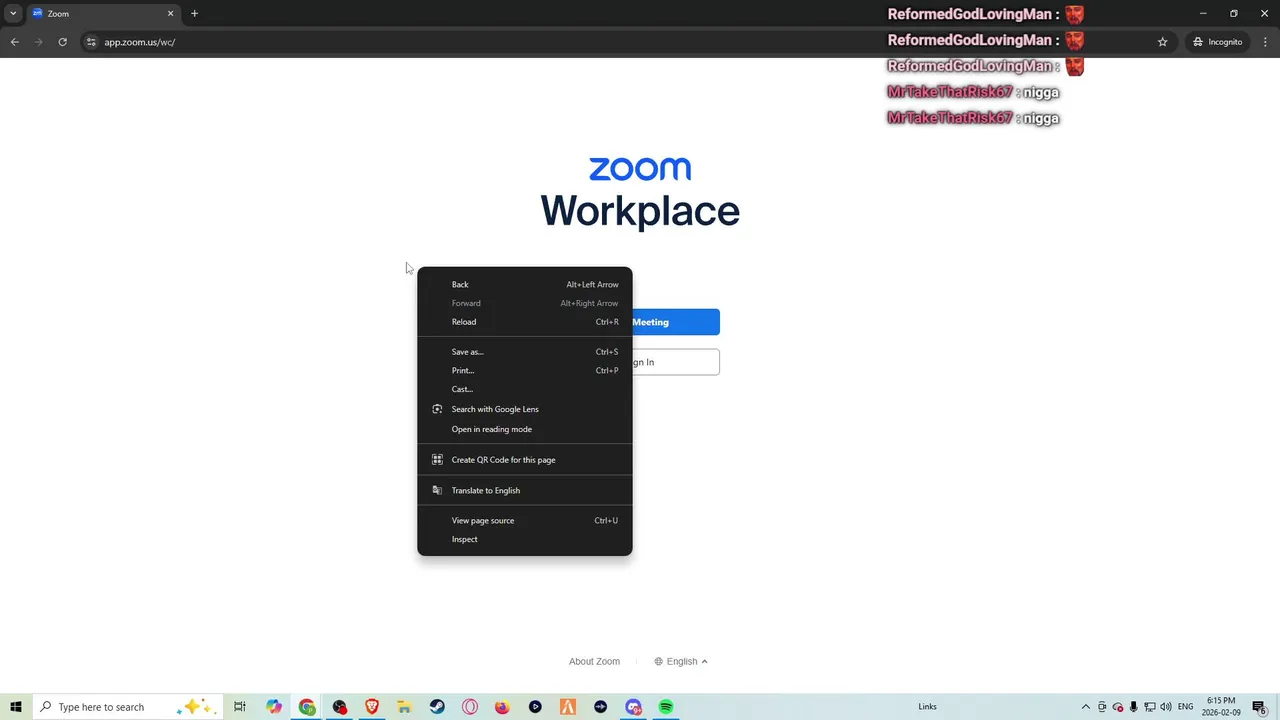Bookmark this page with the star icon
The height and width of the screenshot is (720, 1280).
click(x=1162, y=42)
